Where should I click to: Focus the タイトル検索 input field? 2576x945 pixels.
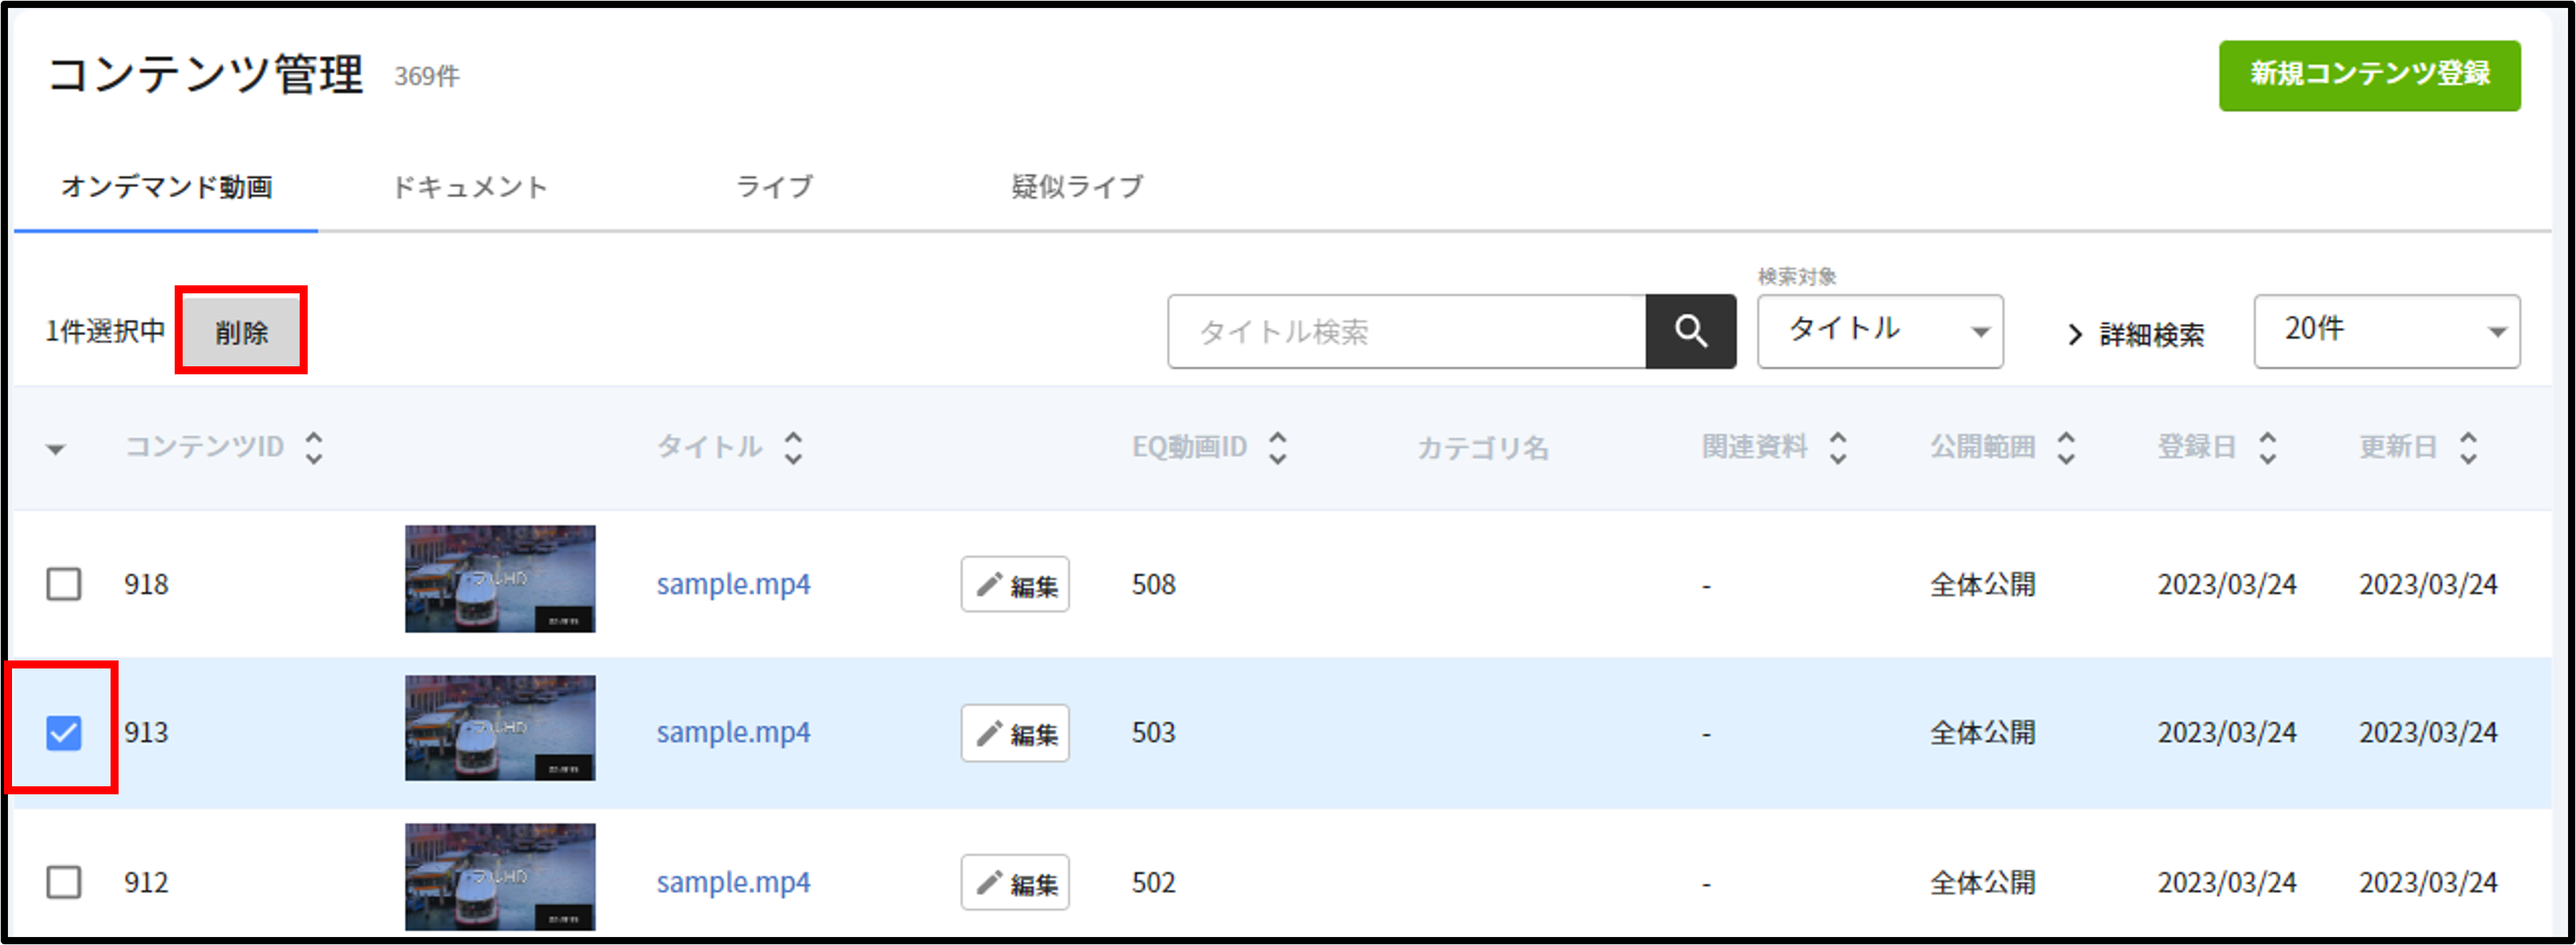point(1406,331)
